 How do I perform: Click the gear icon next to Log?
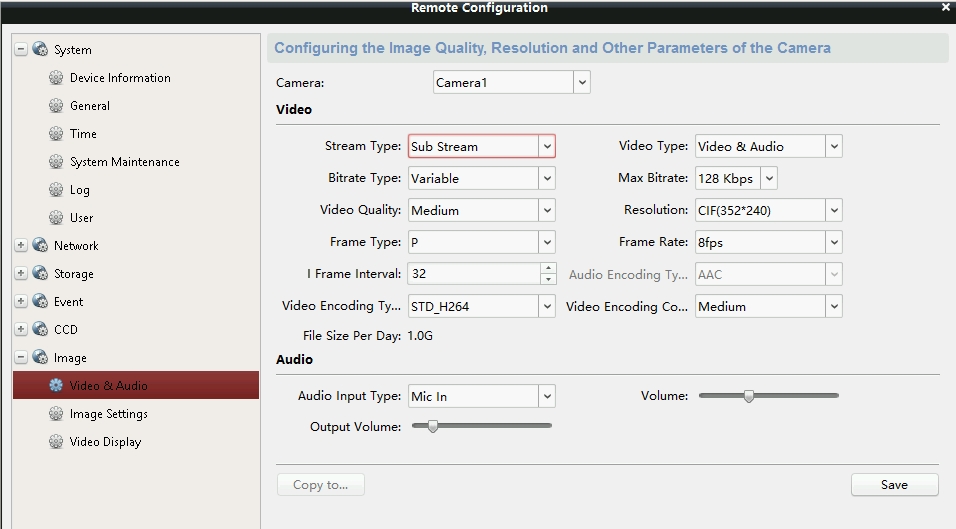point(56,190)
